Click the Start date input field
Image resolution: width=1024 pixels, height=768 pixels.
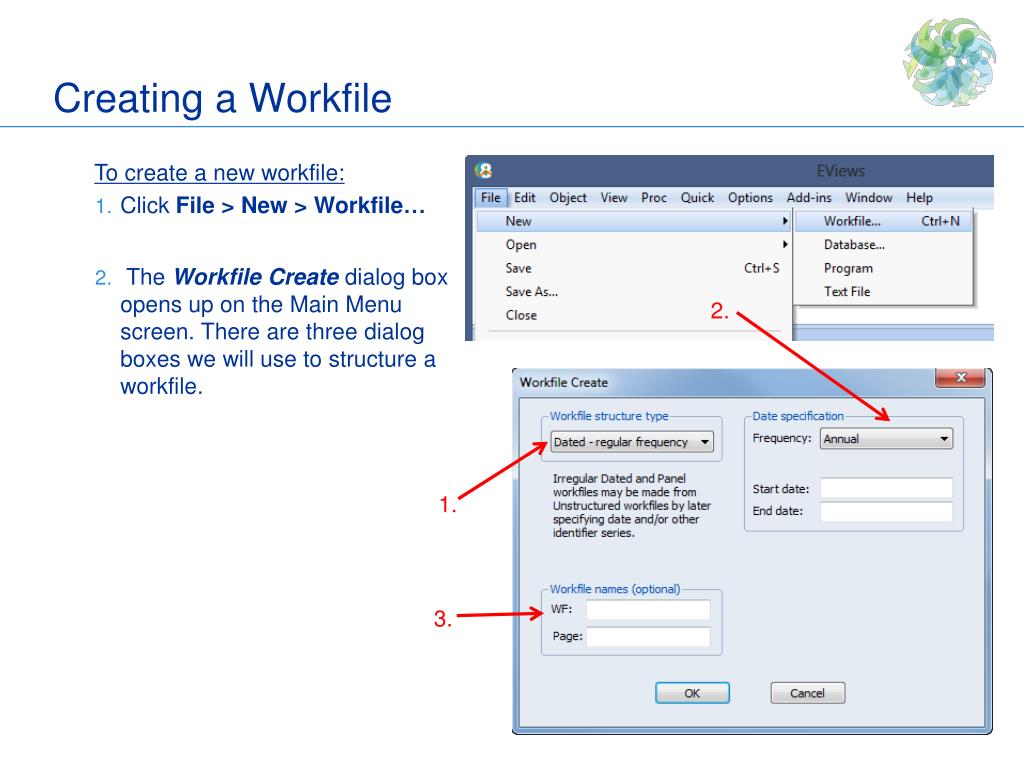(x=886, y=488)
